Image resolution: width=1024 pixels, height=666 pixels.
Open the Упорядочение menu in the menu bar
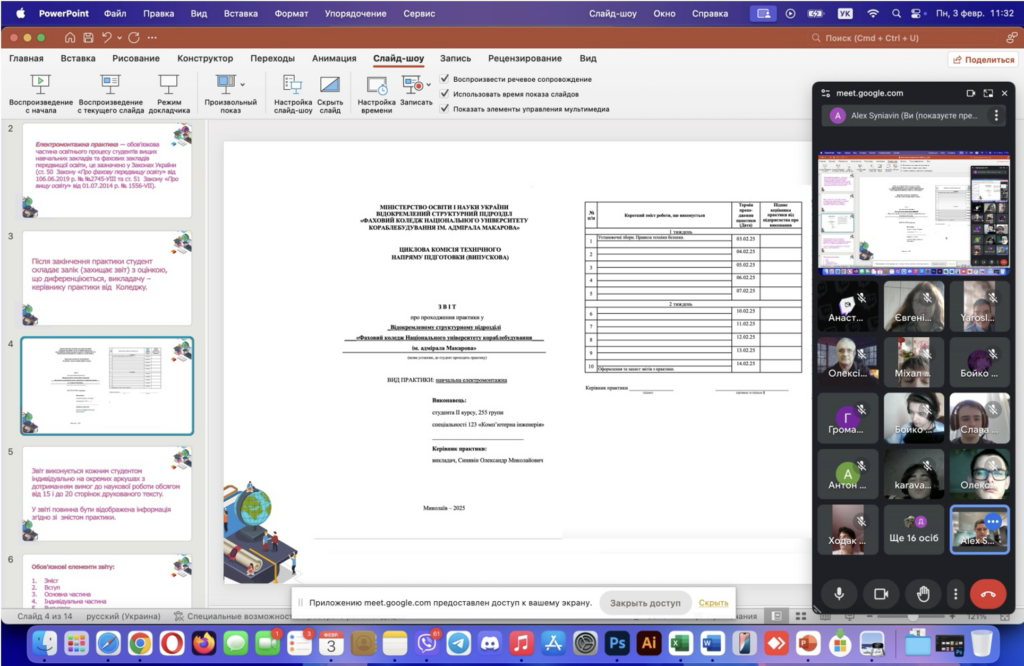[x=355, y=13]
